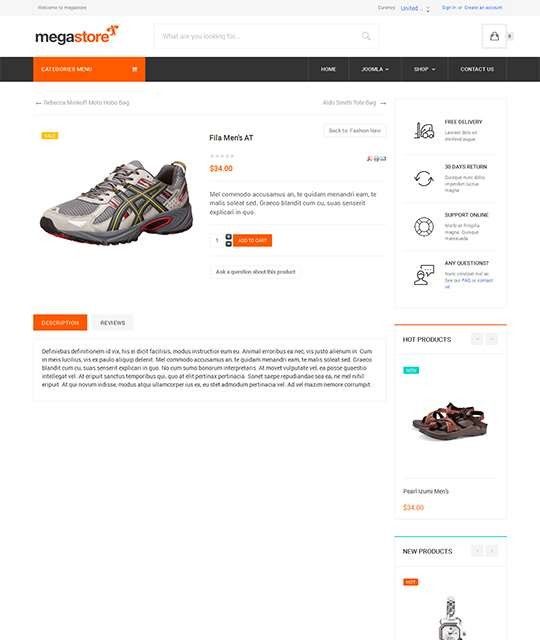Click the Support Online lifebuoy icon

(424, 227)
